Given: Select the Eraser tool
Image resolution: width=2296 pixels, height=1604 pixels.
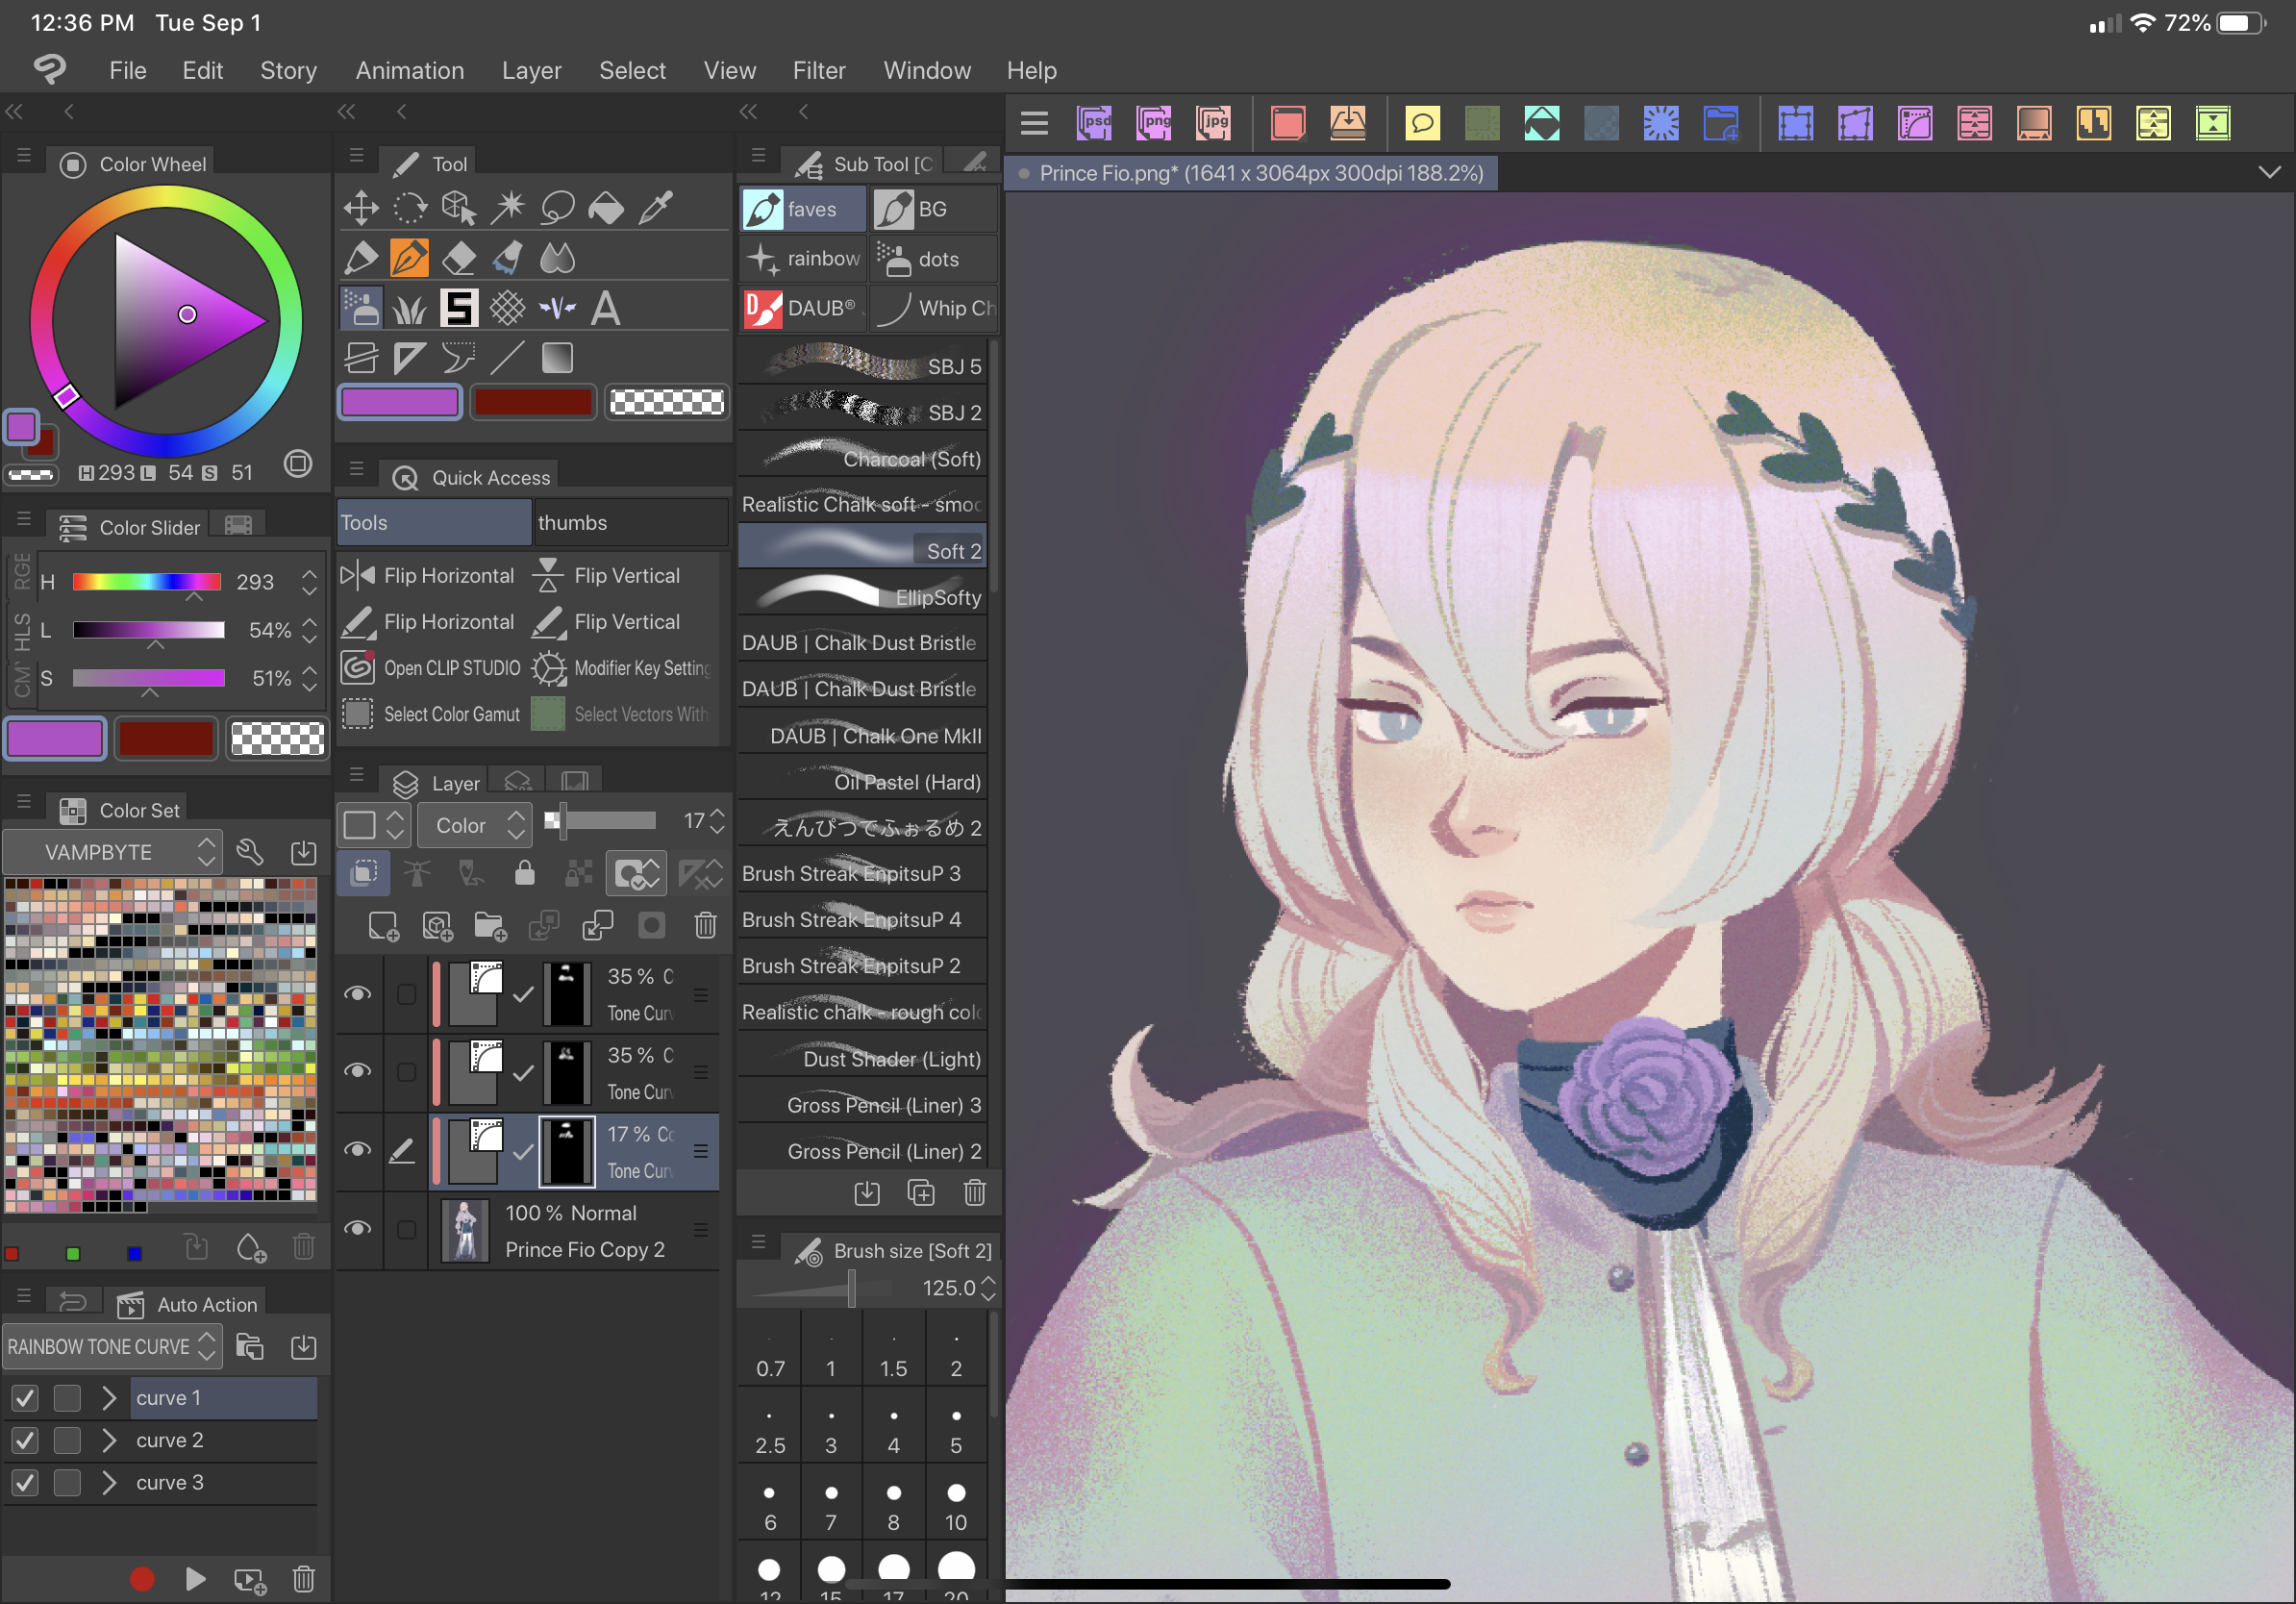Looking at the screenshot, I should (459, 258).
